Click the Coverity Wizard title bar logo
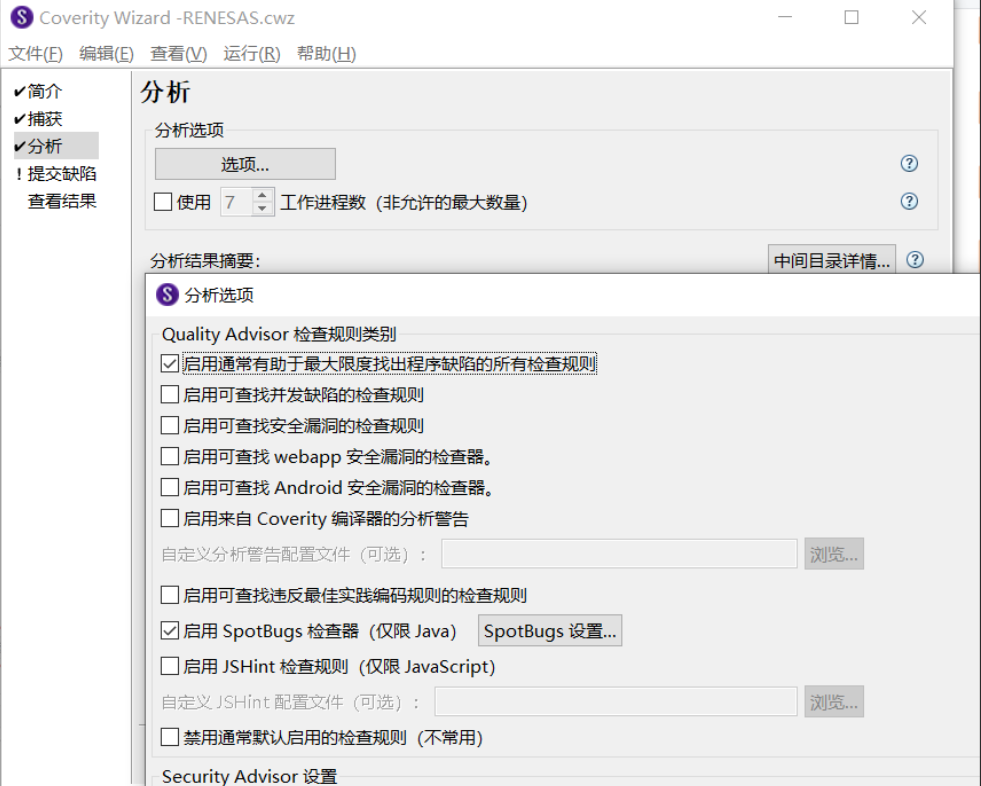Screen dimensions: 981x786 [22, 17]
